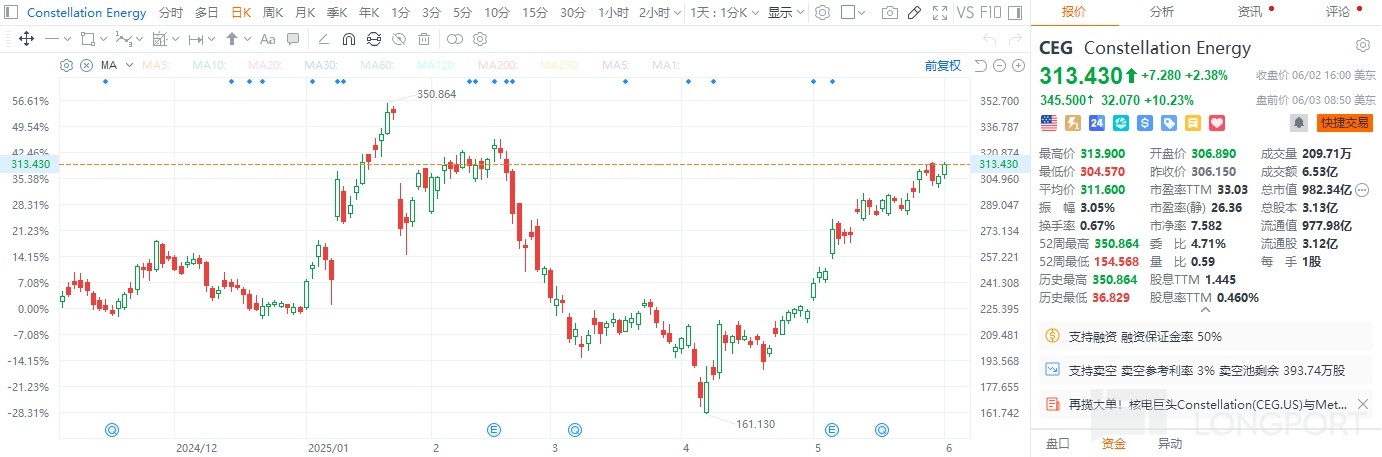Open chart settings gear in top toolbar
The height and width of the screenshot is (457, 1382).
click(x=822, y=13)
